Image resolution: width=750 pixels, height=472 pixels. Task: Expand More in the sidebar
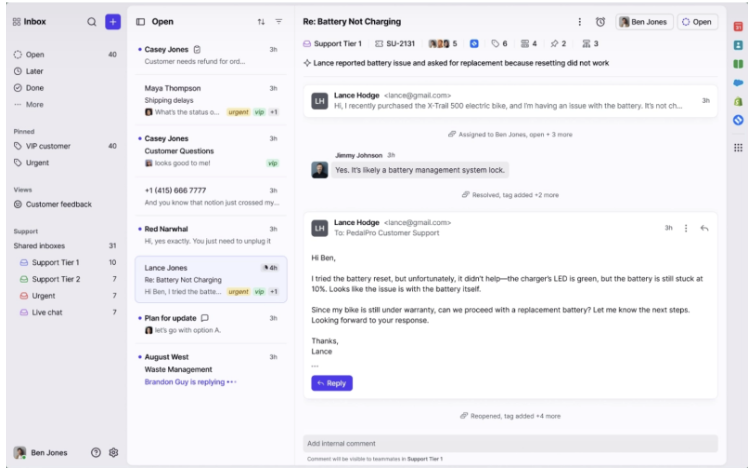pyautogui.click(x=29, y=104)
